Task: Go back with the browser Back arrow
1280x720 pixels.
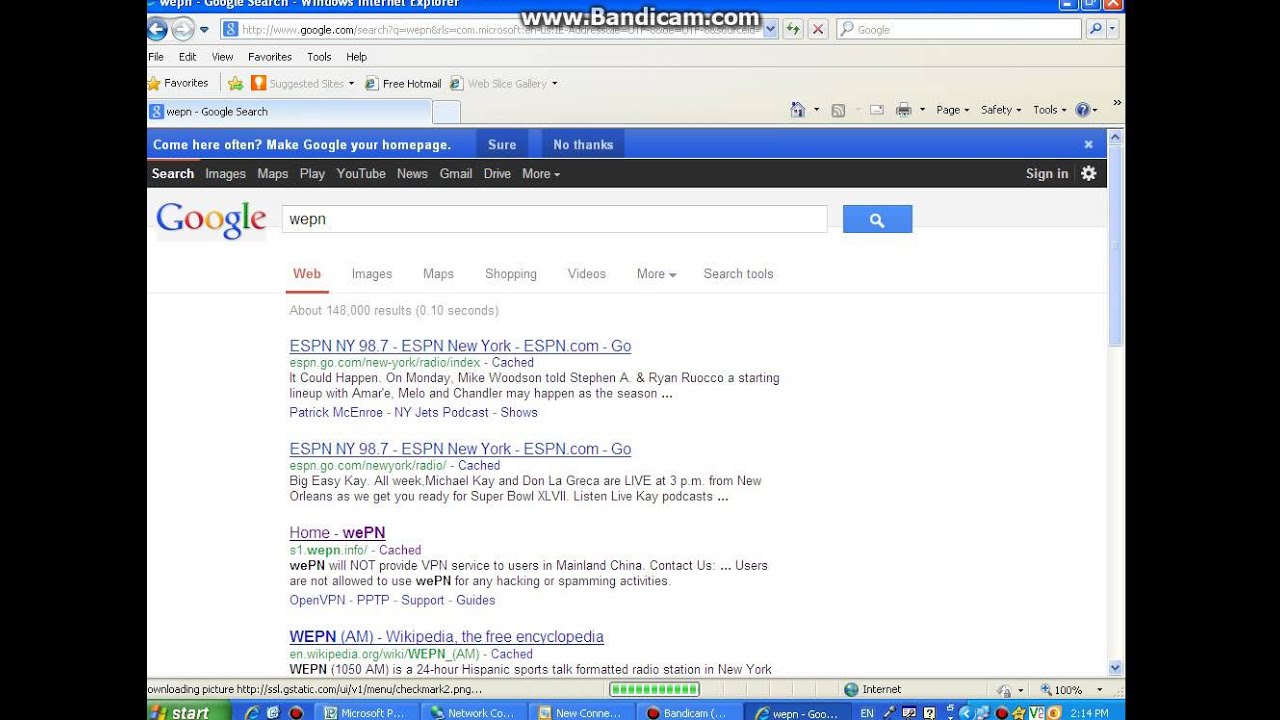Action: point(157,29)
